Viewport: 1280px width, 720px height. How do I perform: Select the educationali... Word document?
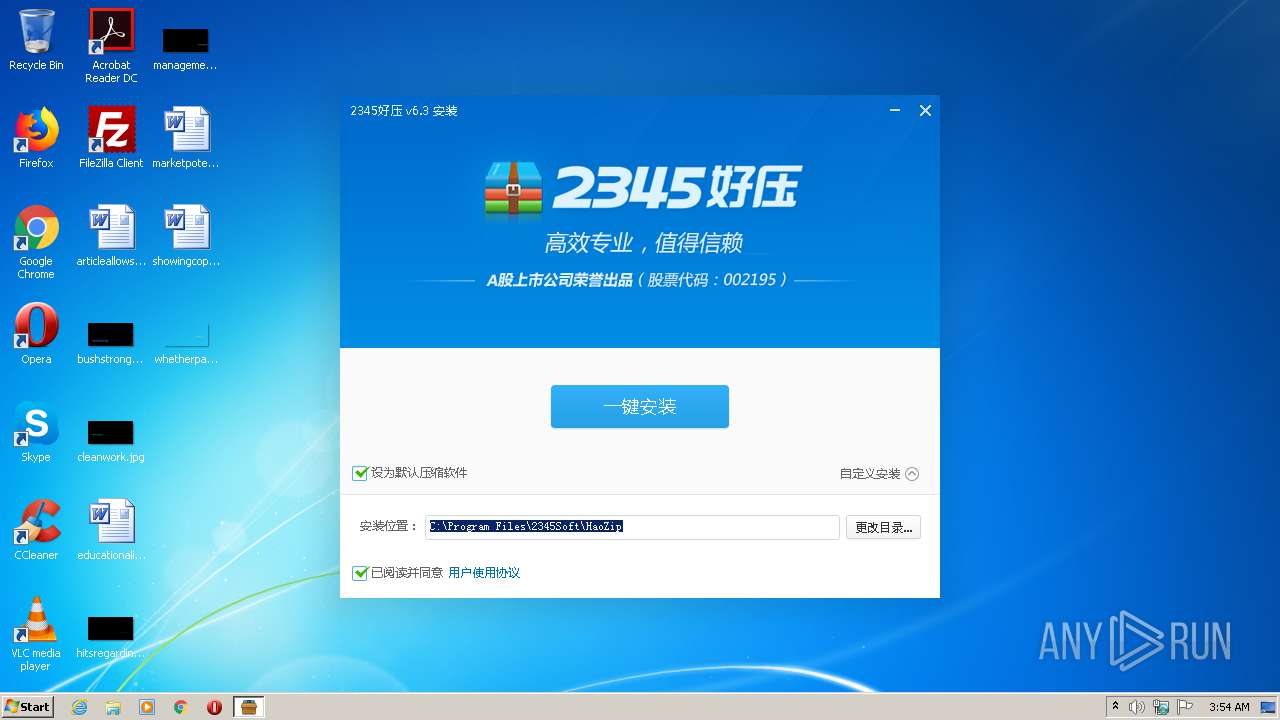[111, 530]
